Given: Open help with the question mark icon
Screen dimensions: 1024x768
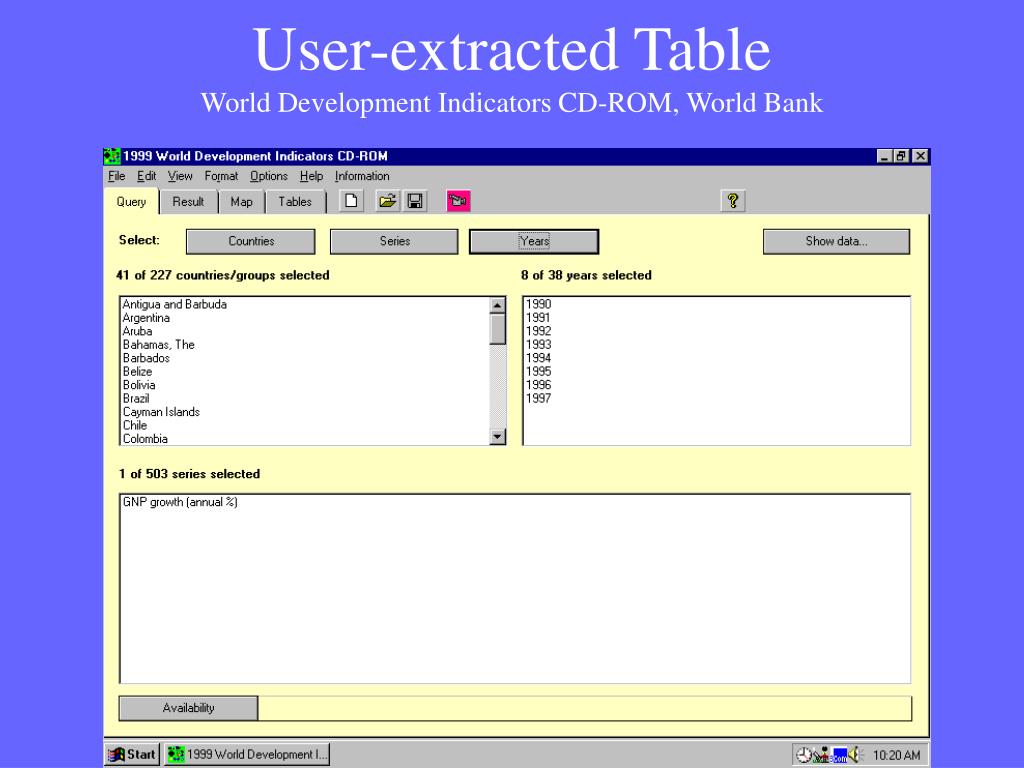Looking at the screenshot, I should point(733,201).
